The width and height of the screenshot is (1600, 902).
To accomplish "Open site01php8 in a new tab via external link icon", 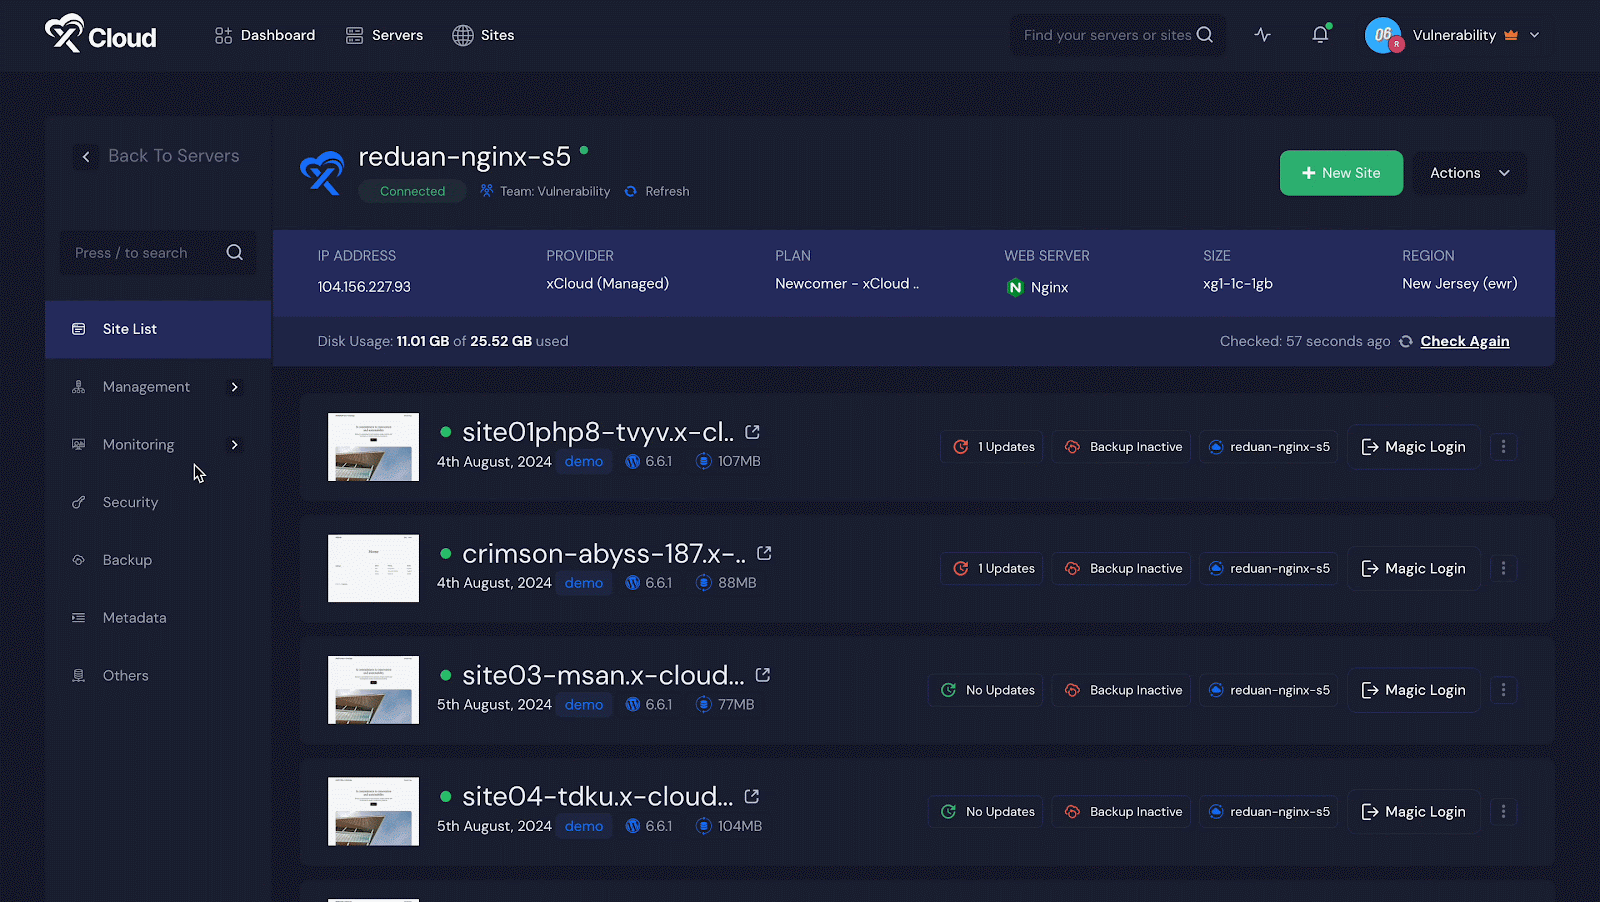I will pos(752,431).
